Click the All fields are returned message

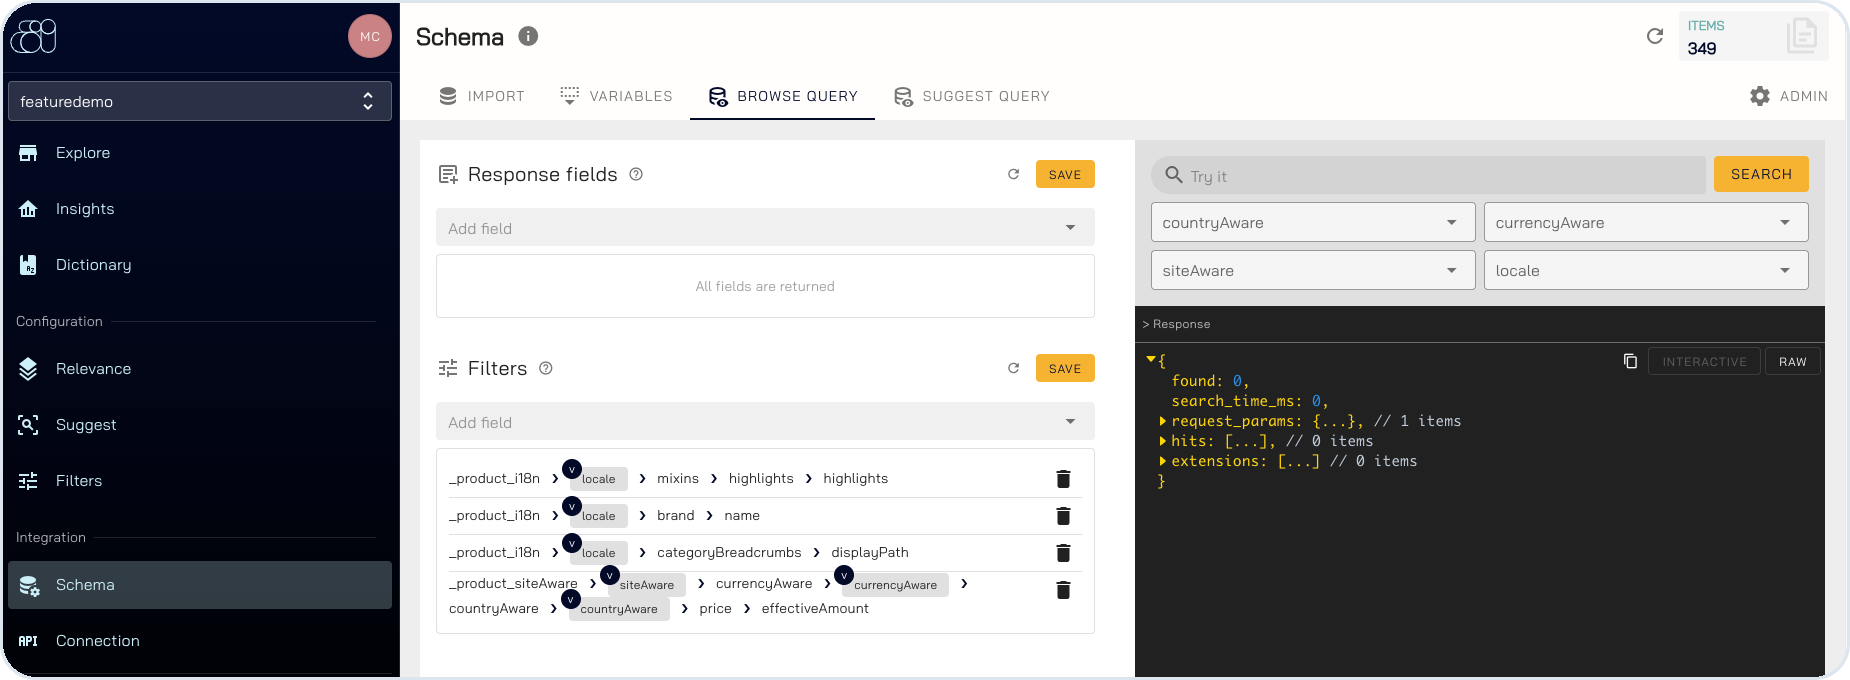point(765,286)
